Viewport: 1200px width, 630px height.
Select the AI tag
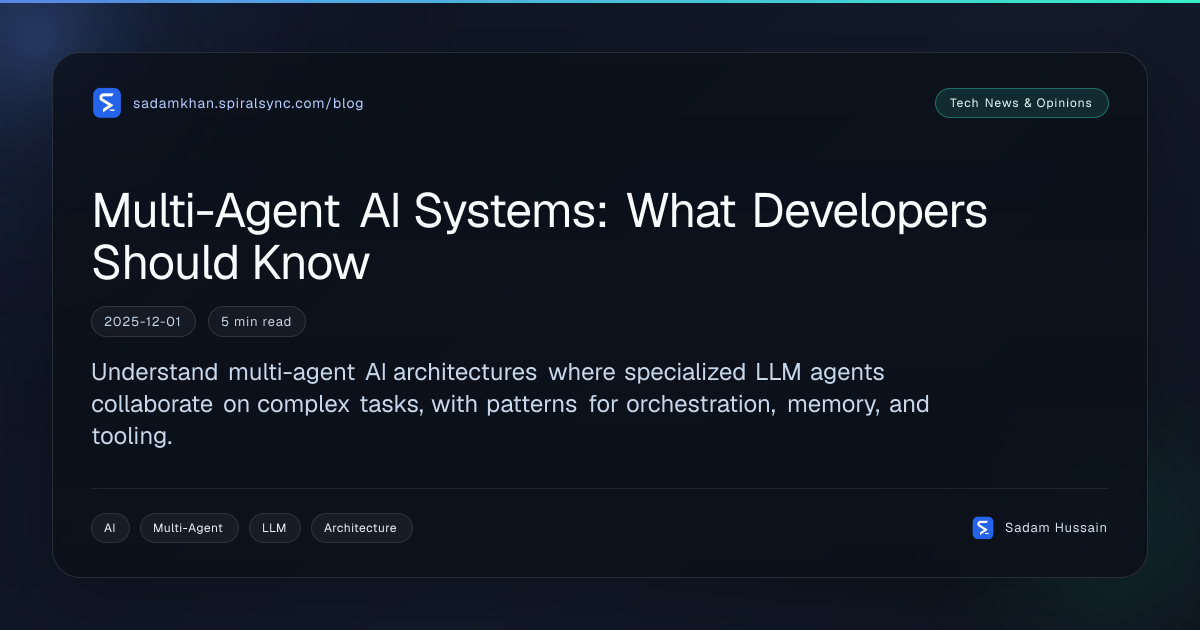[110, 528]
